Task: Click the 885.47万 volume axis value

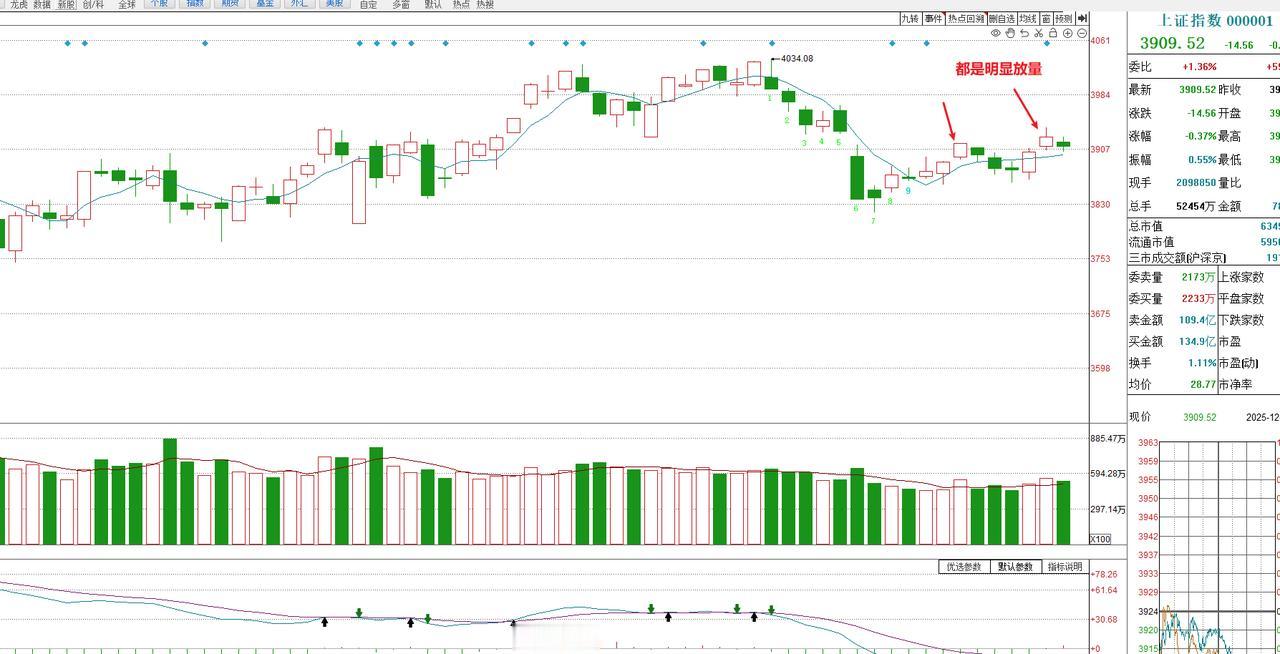Action: (x=1108, y=438)
